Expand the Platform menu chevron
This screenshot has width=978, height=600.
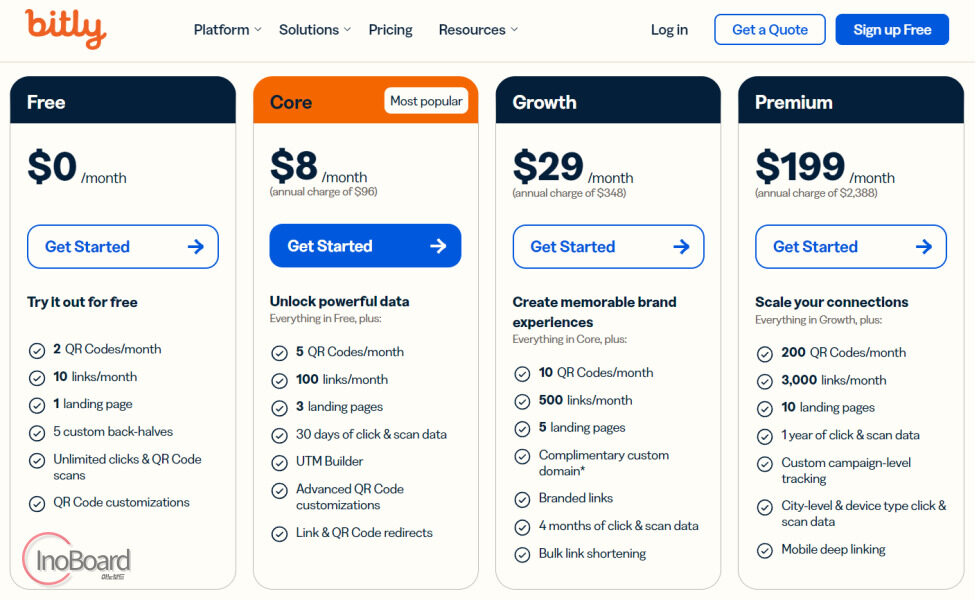click(x=258, y=29)
